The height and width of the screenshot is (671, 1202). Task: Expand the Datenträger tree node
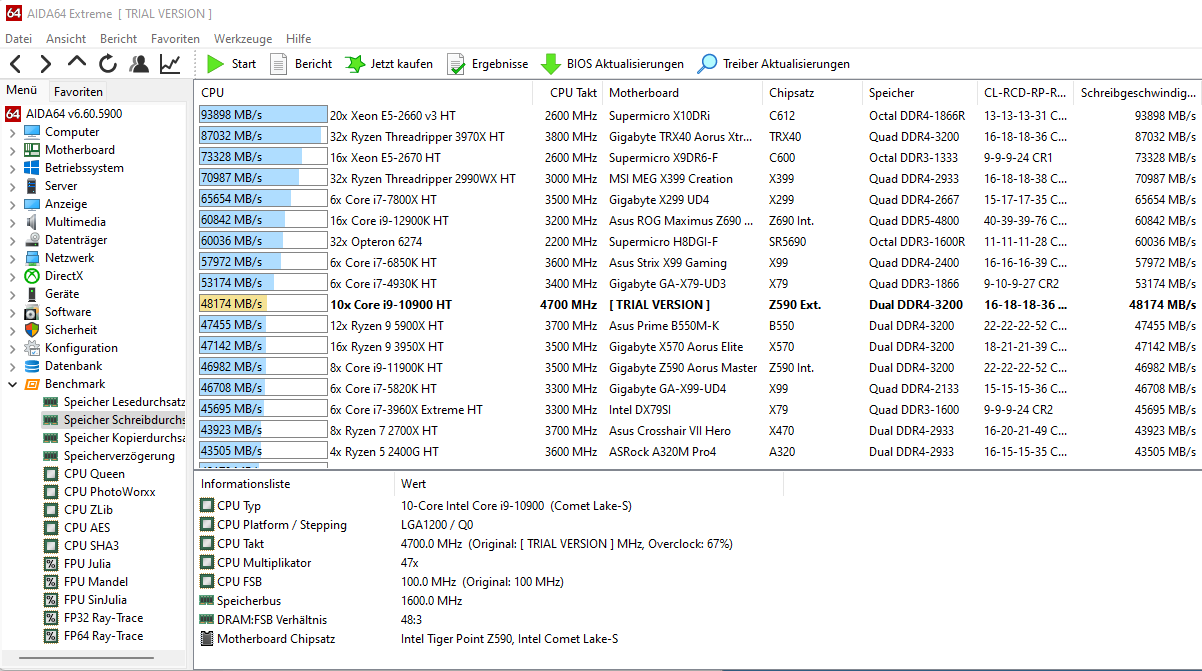pyautogui.click(x=12, y=240)
